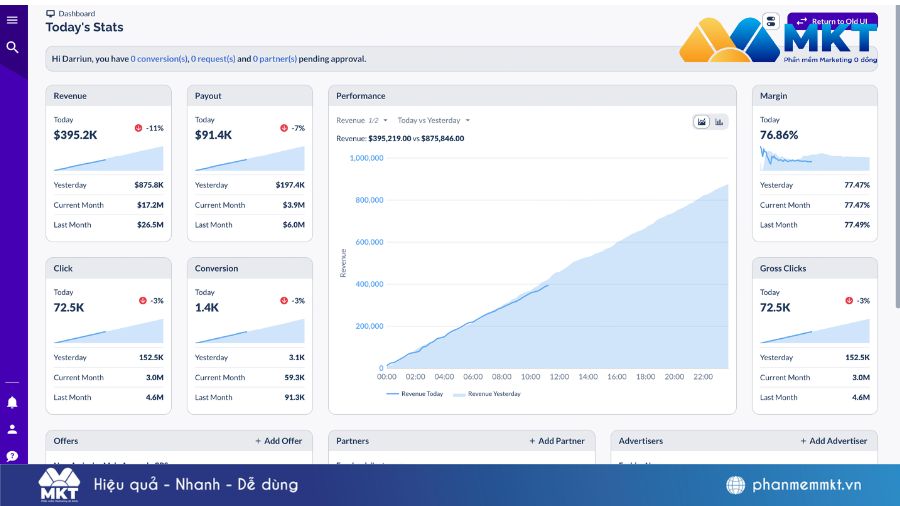Switch Performance chart to bar view

719,122
